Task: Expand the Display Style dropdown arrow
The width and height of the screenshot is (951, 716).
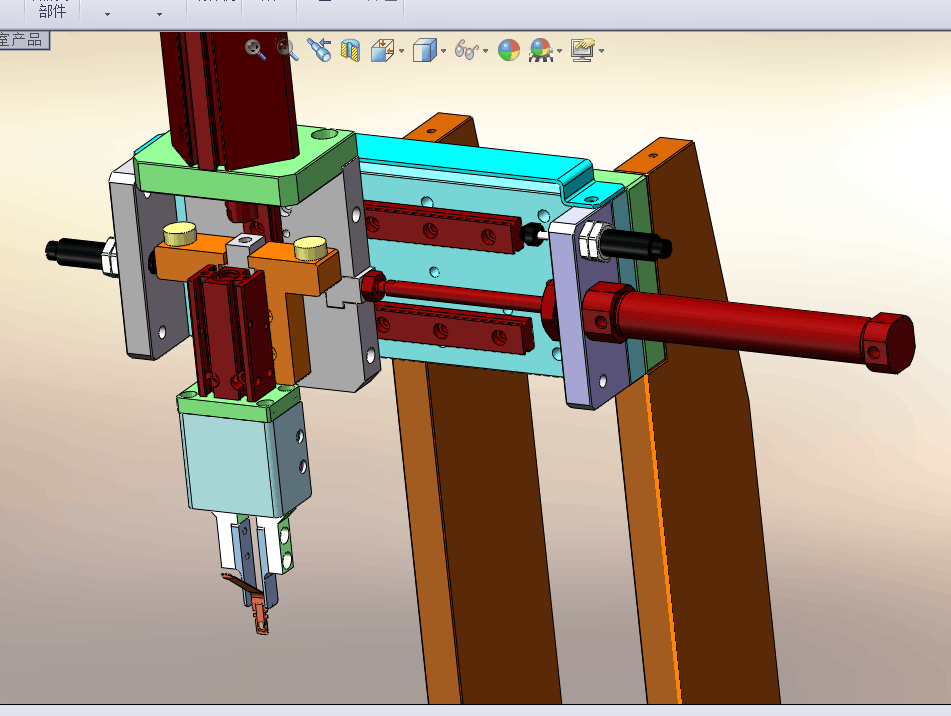Action: 443,51
